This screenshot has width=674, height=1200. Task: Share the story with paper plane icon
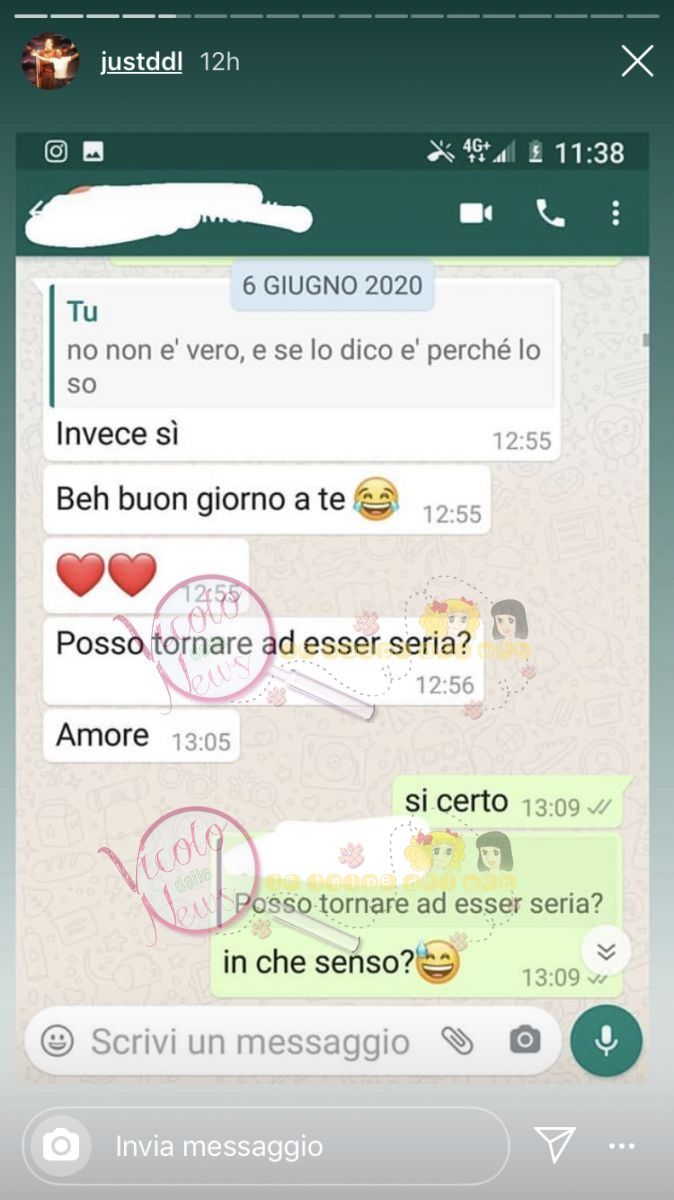554,1145
